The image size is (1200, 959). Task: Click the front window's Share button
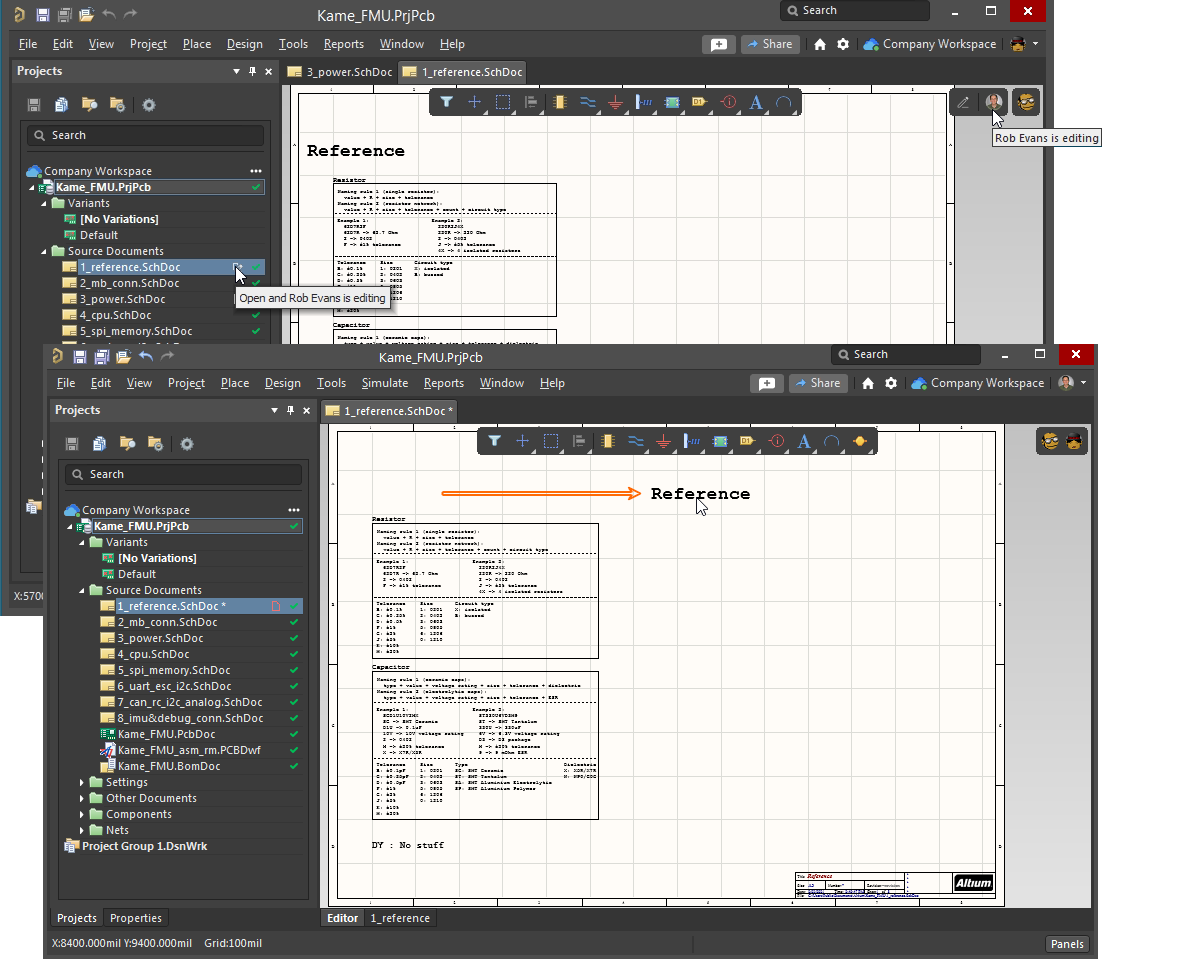[817, 383]
